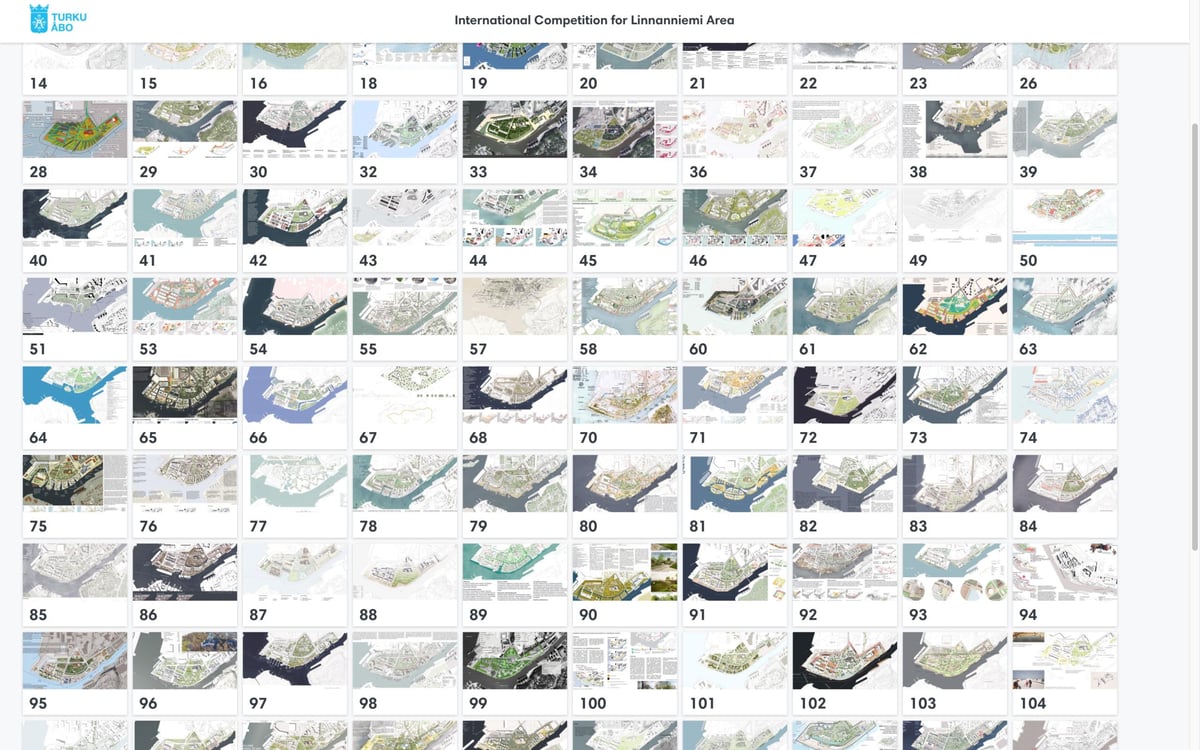The width and height of the screenshot is (1200, 750).
Task: View entry 64 blue water thumbnail
Action: click(75, 394)
